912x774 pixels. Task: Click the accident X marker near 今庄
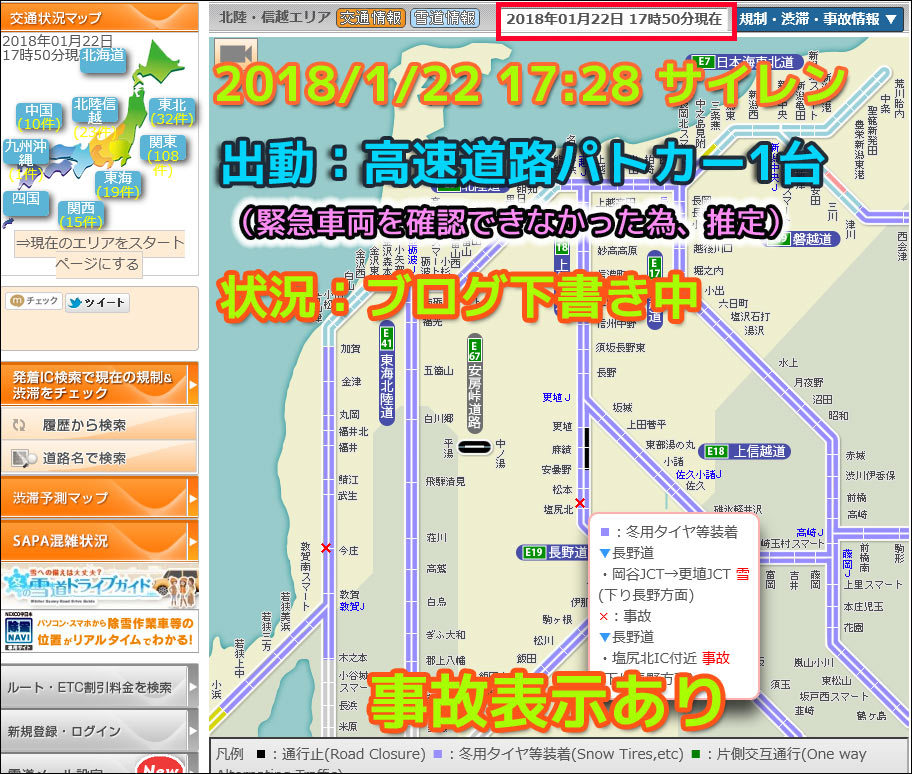tap(326, 548)
